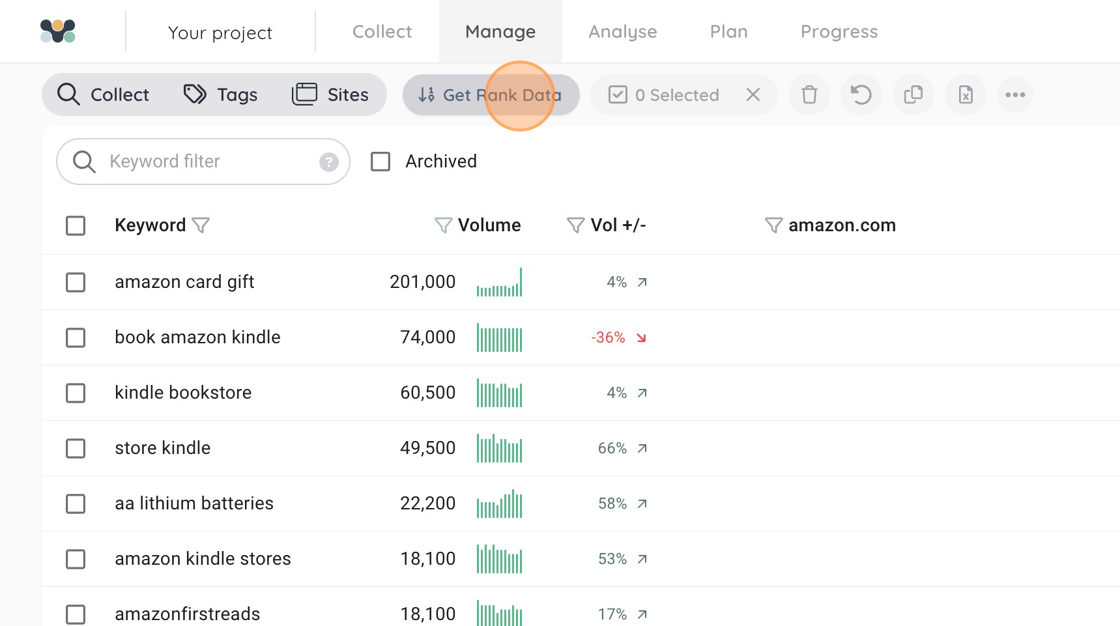Click the volume trend chart for amazon kindle stores

click(x=499, y=560)
